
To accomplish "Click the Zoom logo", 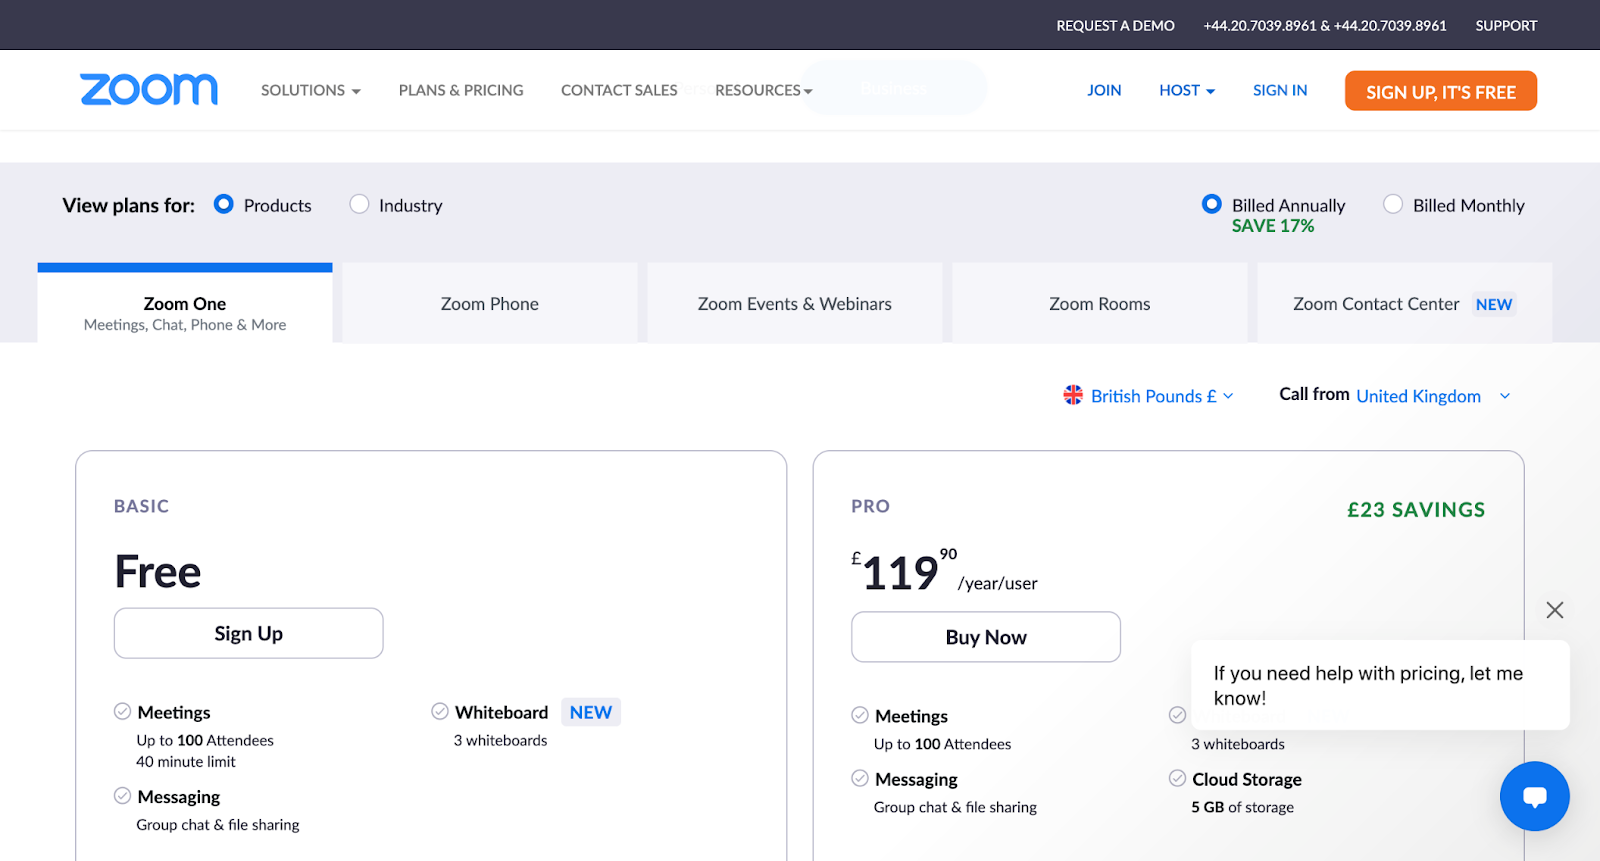I will pyautogui.click(x=149, y=90).
